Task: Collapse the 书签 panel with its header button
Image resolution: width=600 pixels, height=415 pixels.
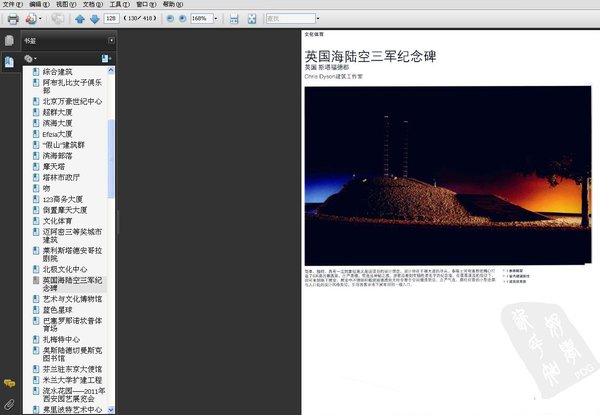Action: tap(111, 40)
